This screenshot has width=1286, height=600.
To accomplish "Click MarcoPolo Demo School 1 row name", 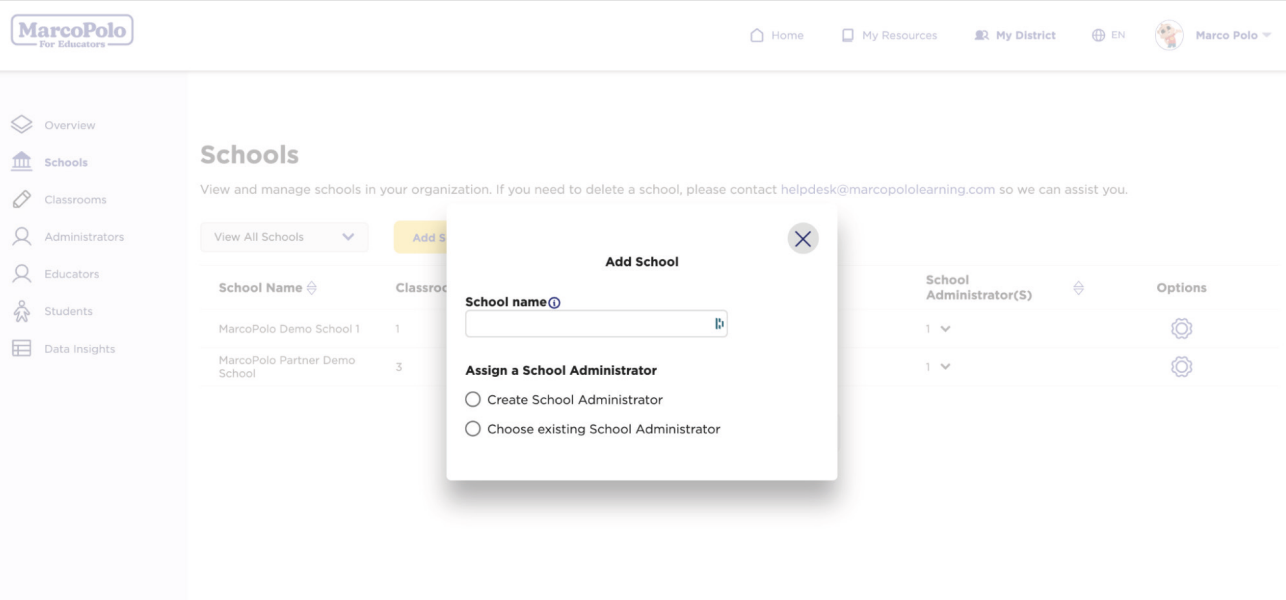I will pos(289,329).
